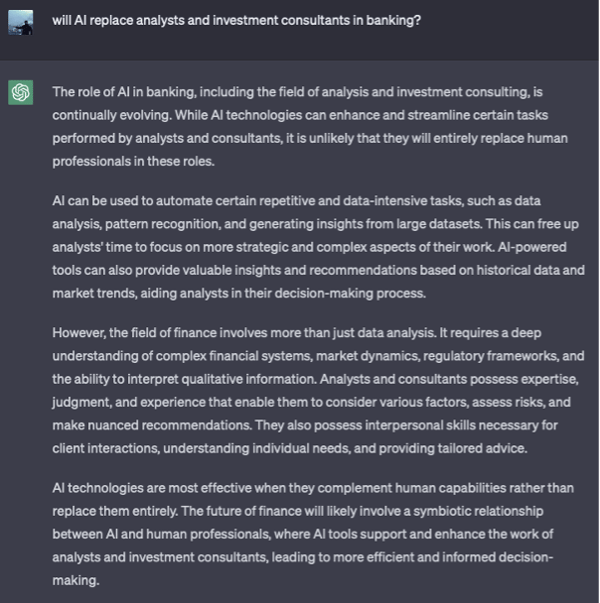Click the words 'professionals in these roles.'

pyautogui.click(x=133, y=161)
